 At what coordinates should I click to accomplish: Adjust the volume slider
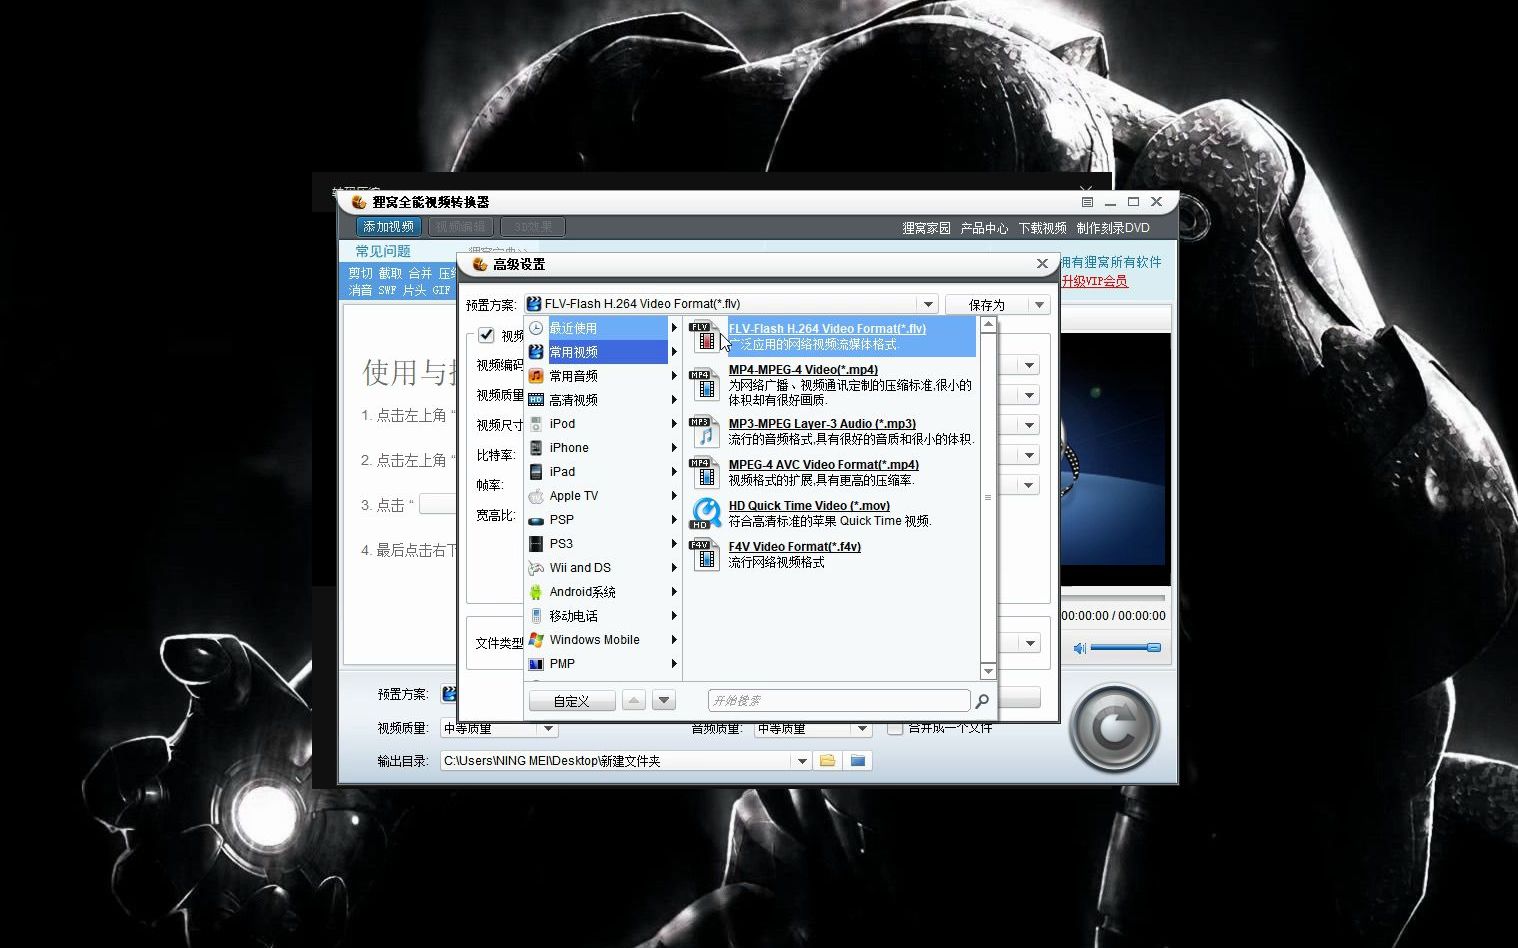1125,648
